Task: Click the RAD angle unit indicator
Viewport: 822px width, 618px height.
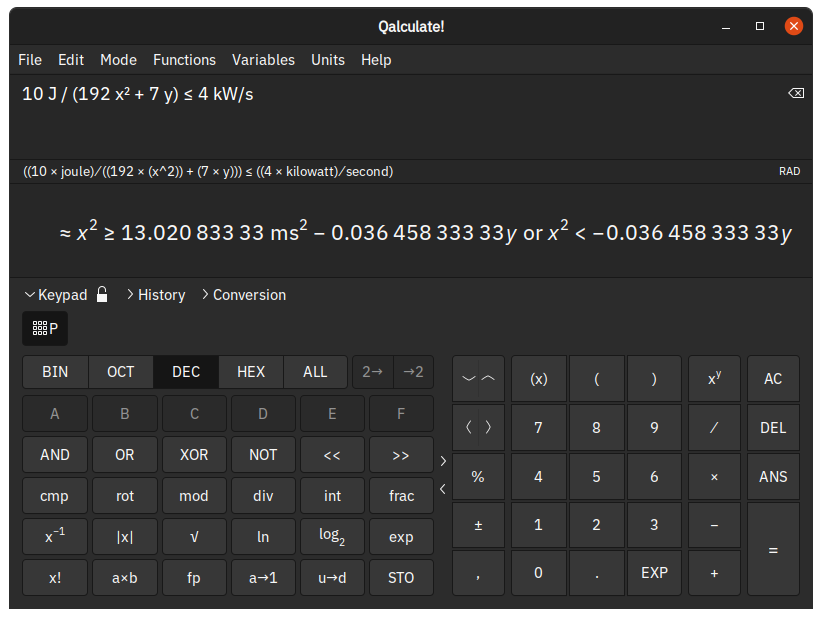Action: pos(789,171)
